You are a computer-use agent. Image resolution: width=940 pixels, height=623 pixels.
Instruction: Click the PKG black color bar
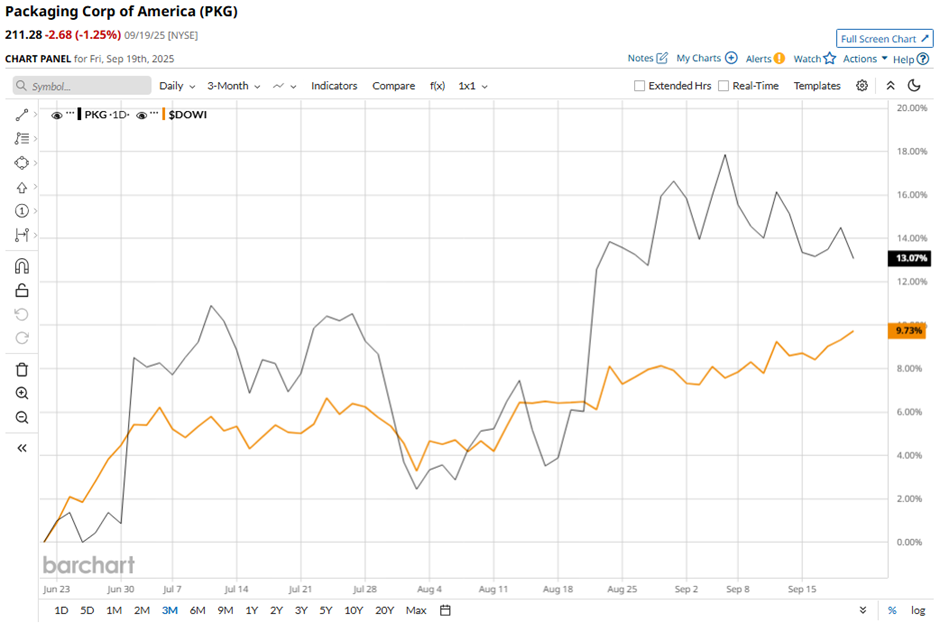79,115
